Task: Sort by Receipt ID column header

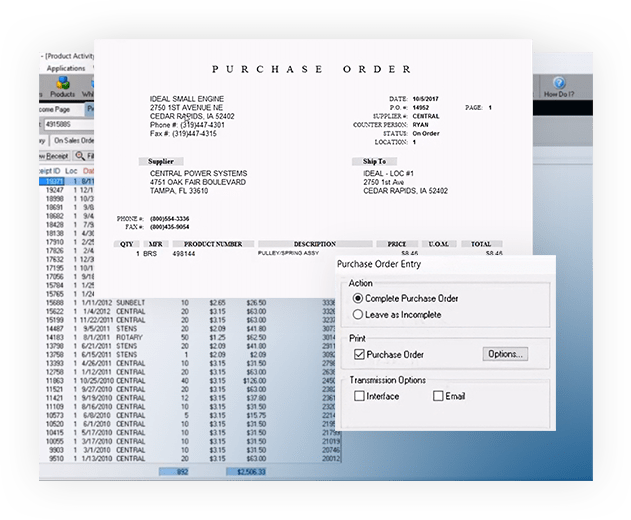Action: [50, 170]
